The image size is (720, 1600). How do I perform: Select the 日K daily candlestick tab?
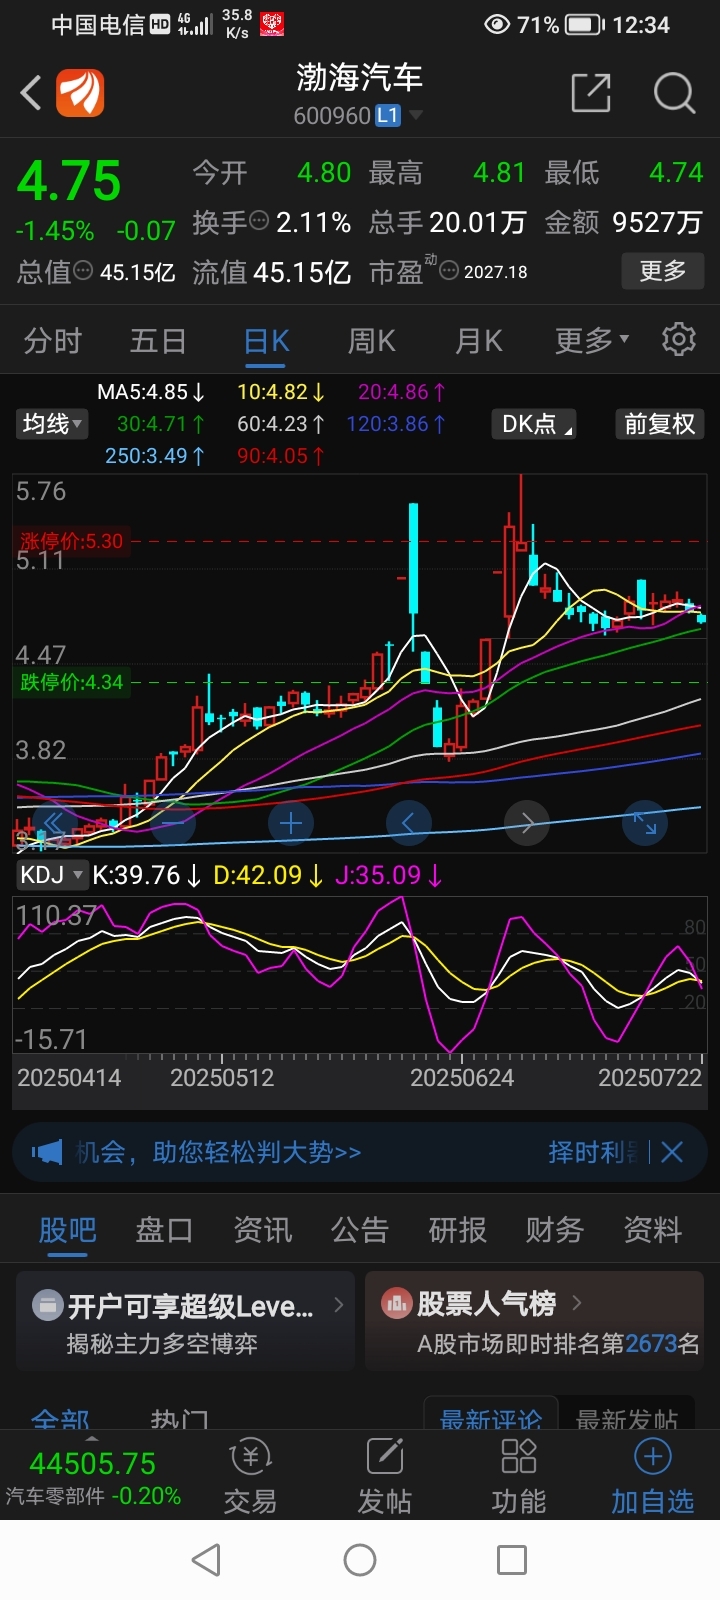(267, 341)
